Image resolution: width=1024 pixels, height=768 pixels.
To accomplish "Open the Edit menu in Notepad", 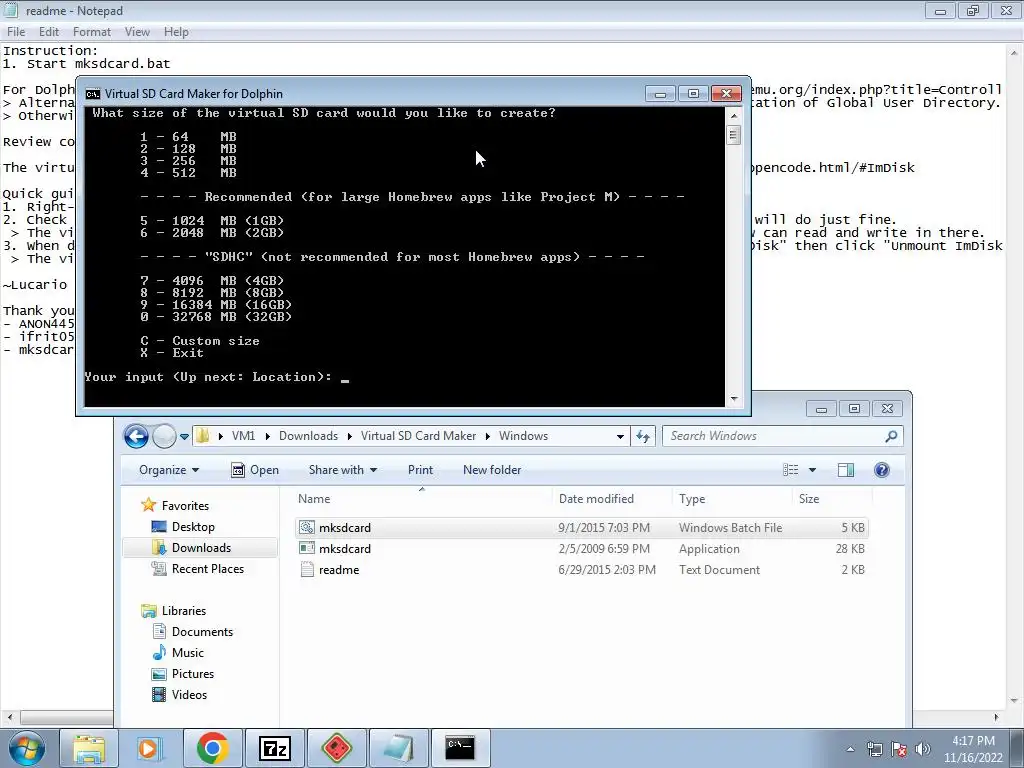I will [x=48, y=31].
